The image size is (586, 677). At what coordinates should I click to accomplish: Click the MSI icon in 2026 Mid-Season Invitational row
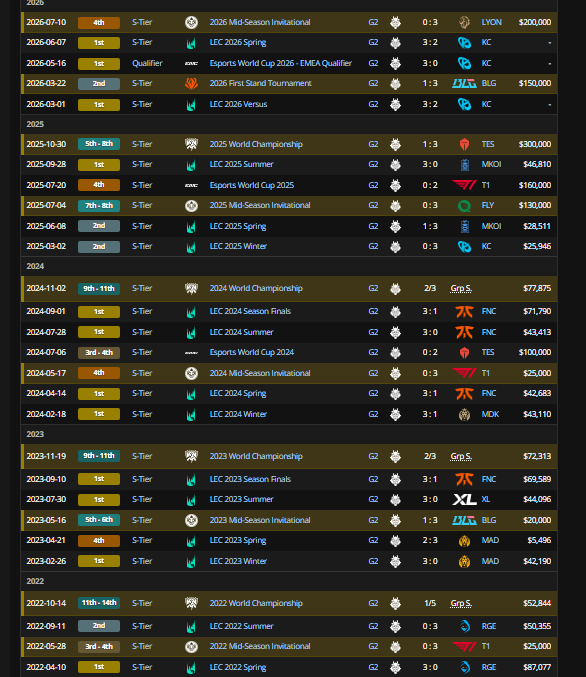click(191, 22)
